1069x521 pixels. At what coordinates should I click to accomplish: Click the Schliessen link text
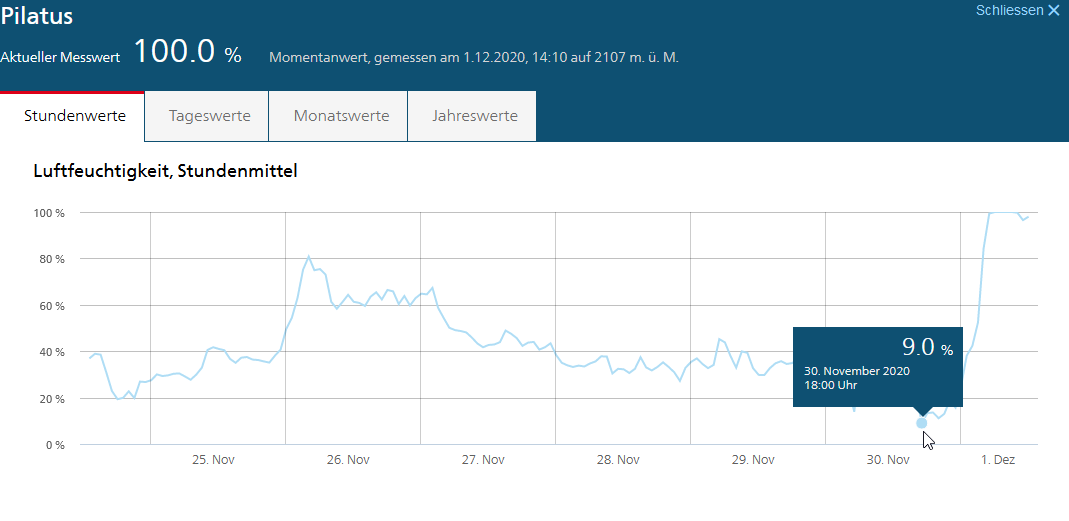(1009, 11)
